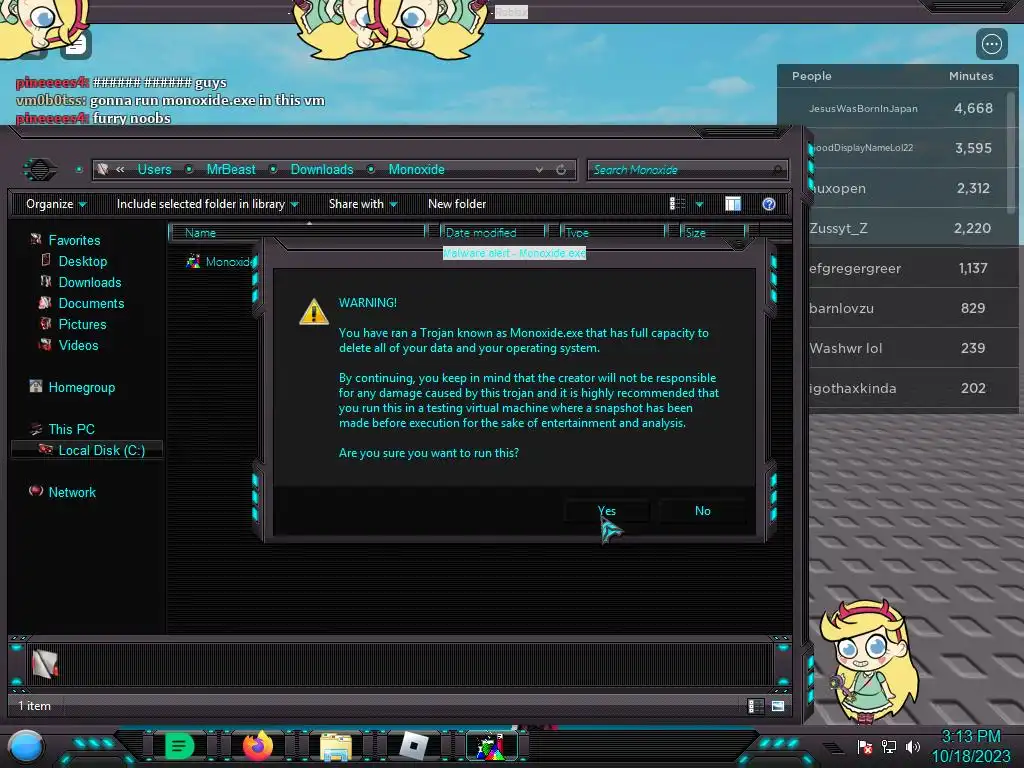Expand the view options arrow

coord(699,204)
